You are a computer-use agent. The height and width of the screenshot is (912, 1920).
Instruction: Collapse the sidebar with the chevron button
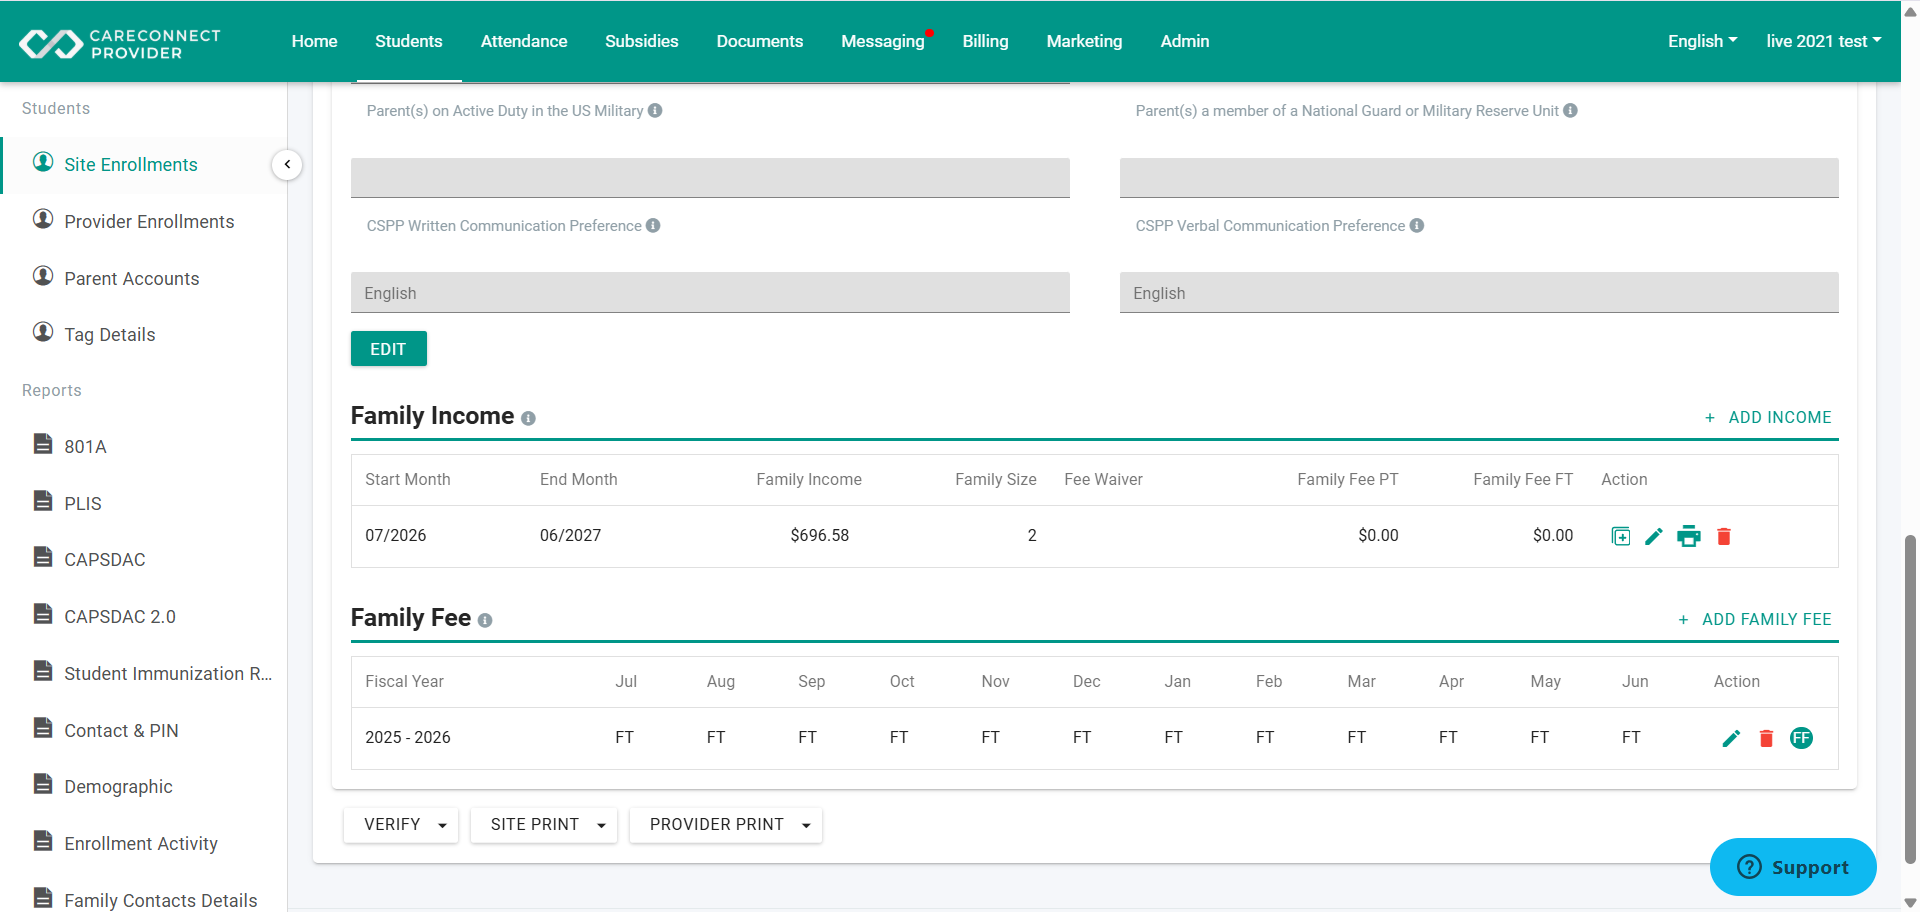pos(287,165)
